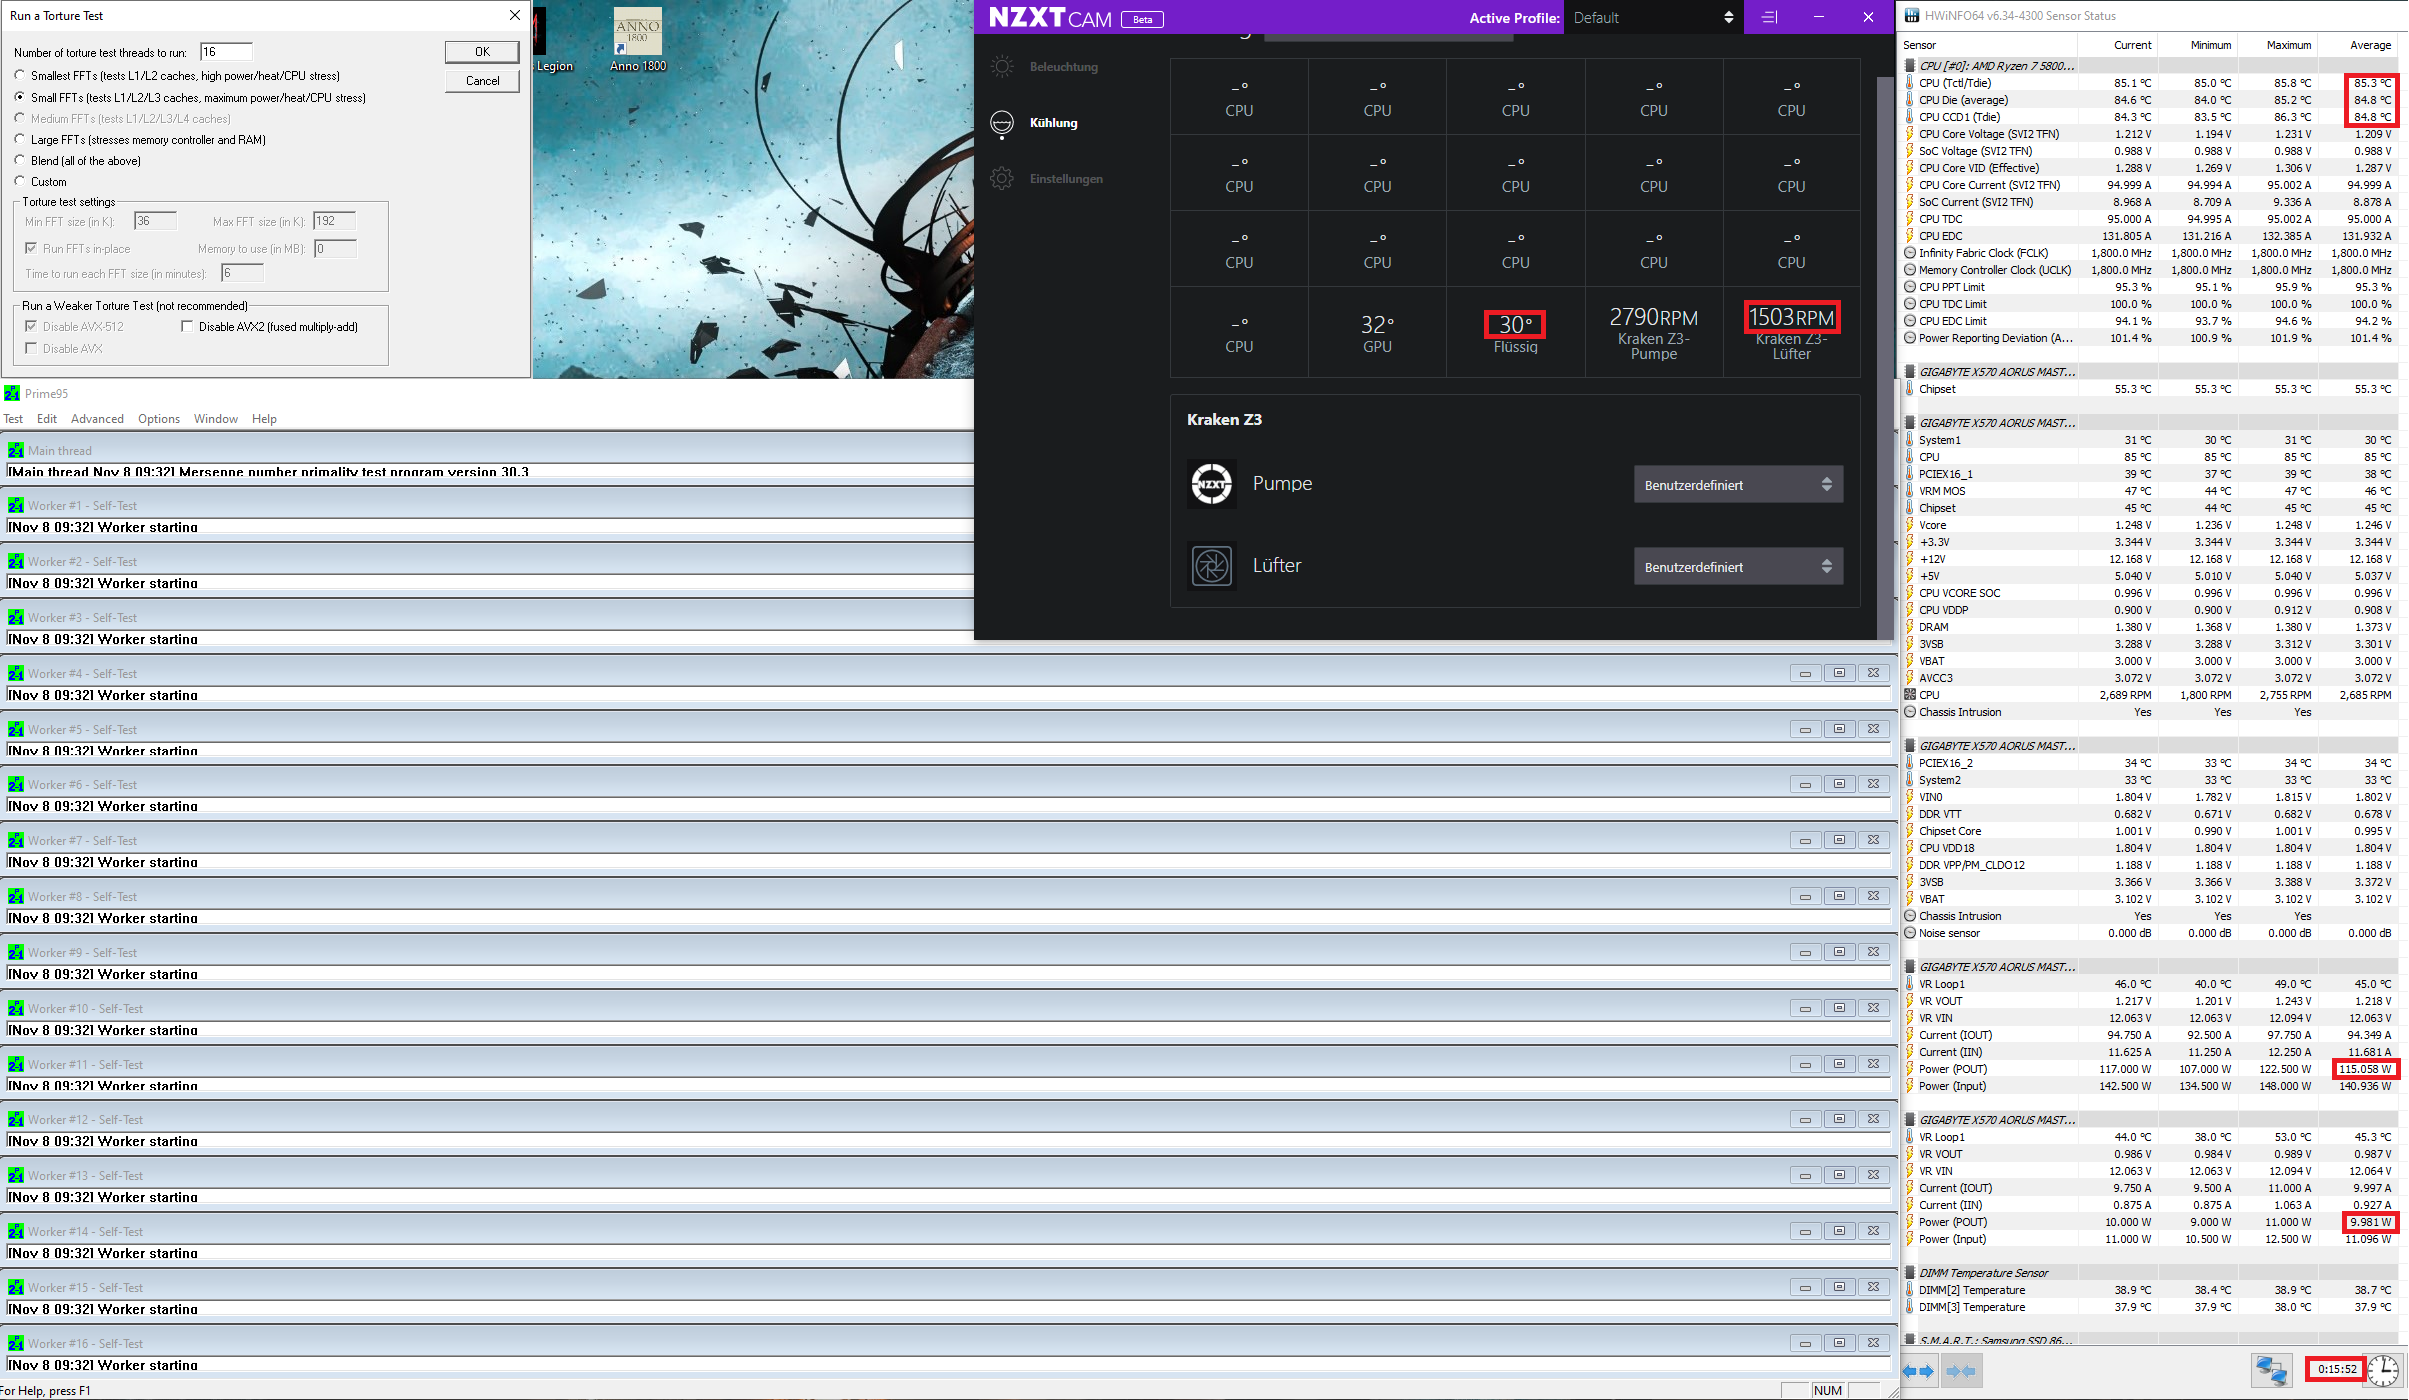Open Einstellungen gear in NZXT CAM sidebar
Image resolution: width=2409 pixels, height=1400 pixels.
tap(1002, 179)
